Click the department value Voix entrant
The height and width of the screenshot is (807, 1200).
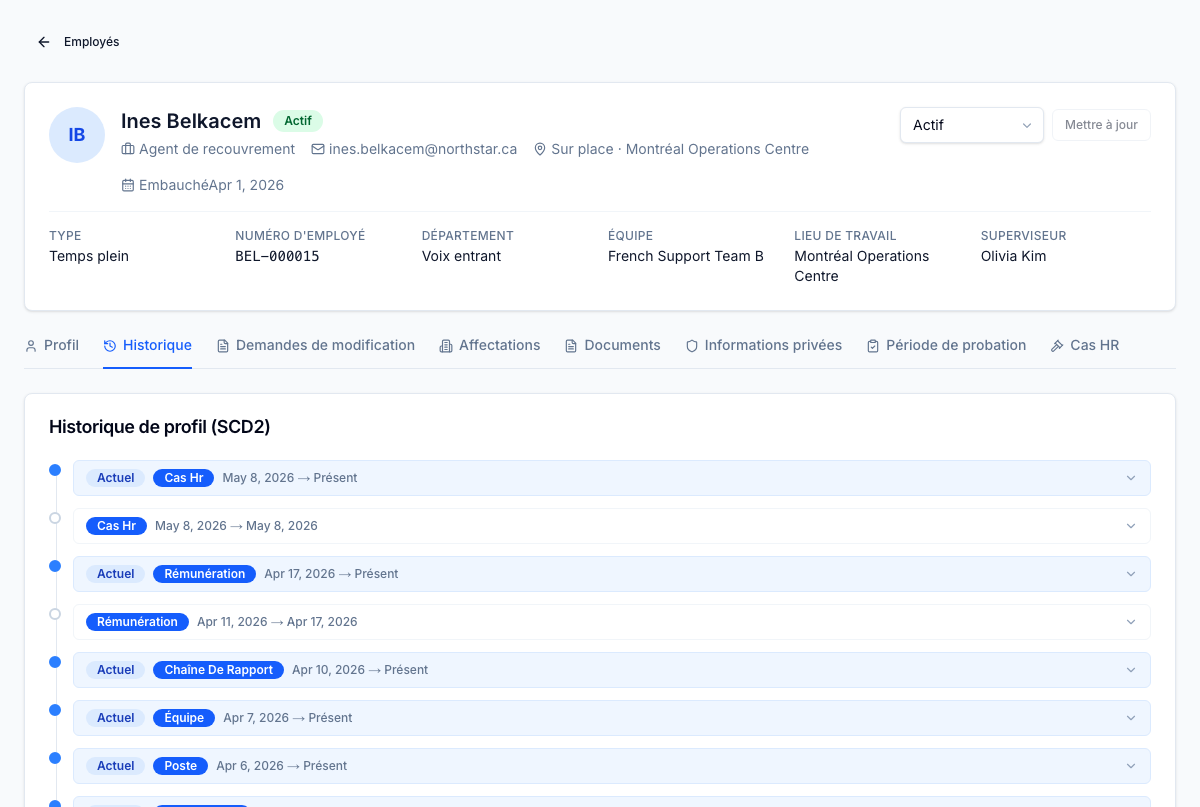click(x=462, y=256)
